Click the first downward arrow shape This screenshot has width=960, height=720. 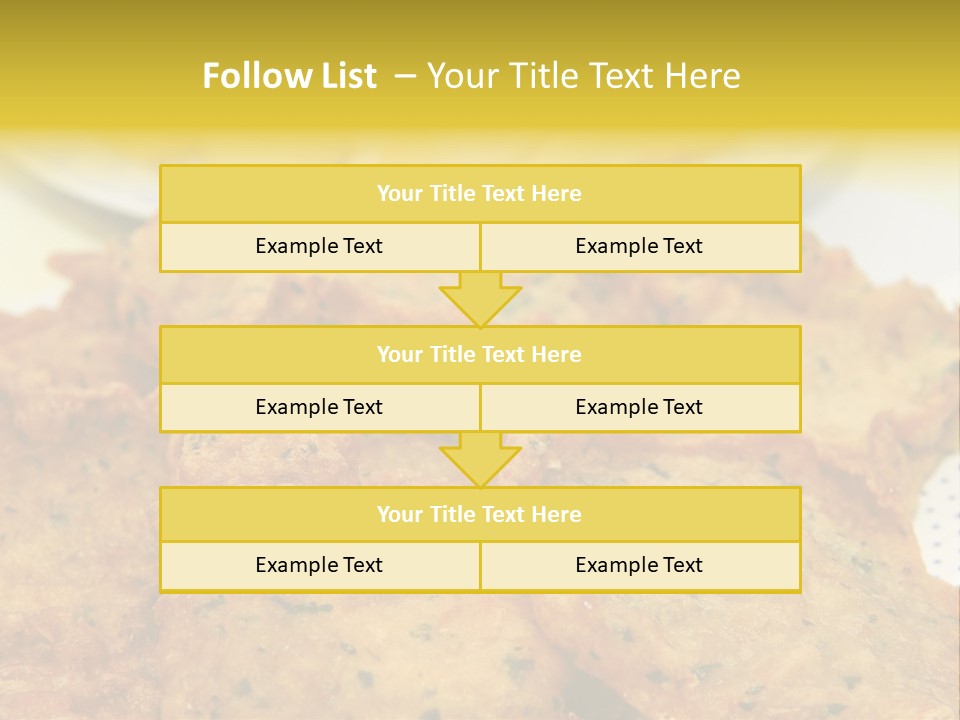click(480, 300)
